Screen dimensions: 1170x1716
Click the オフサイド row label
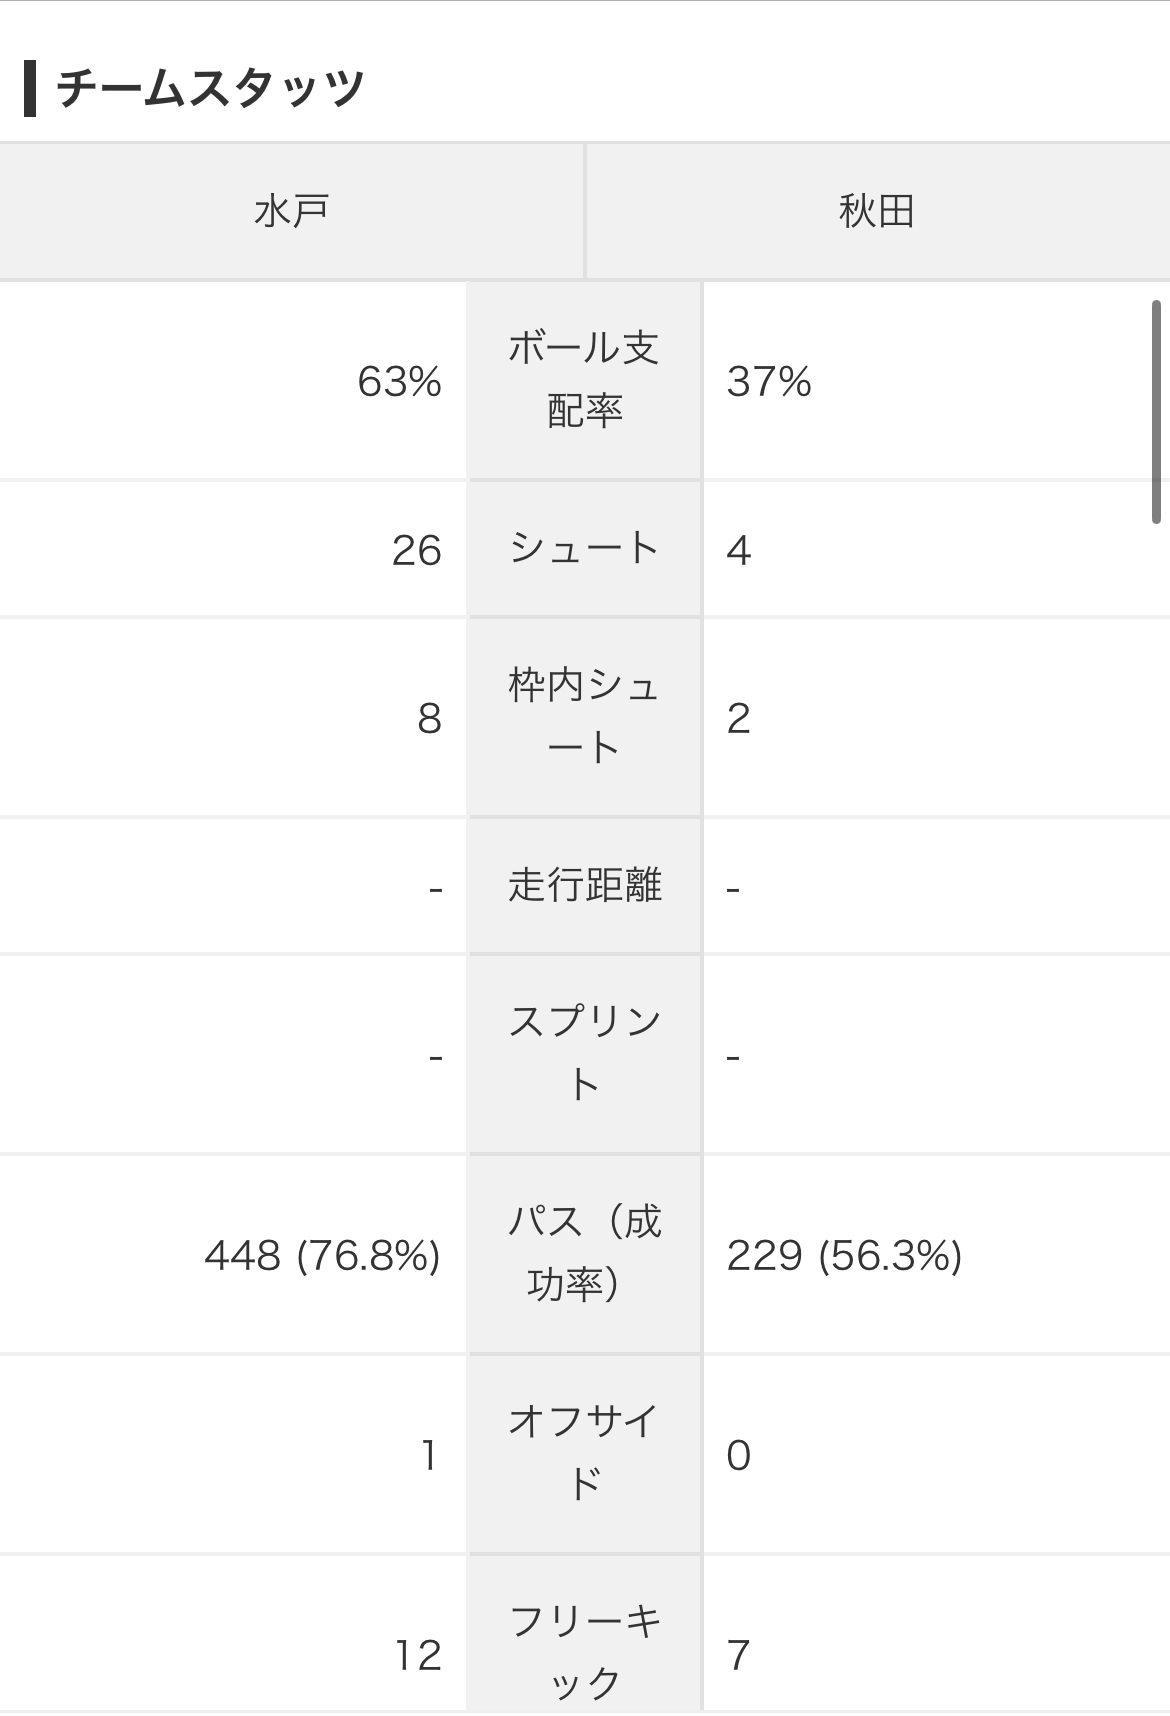(x=585, y=1454)
